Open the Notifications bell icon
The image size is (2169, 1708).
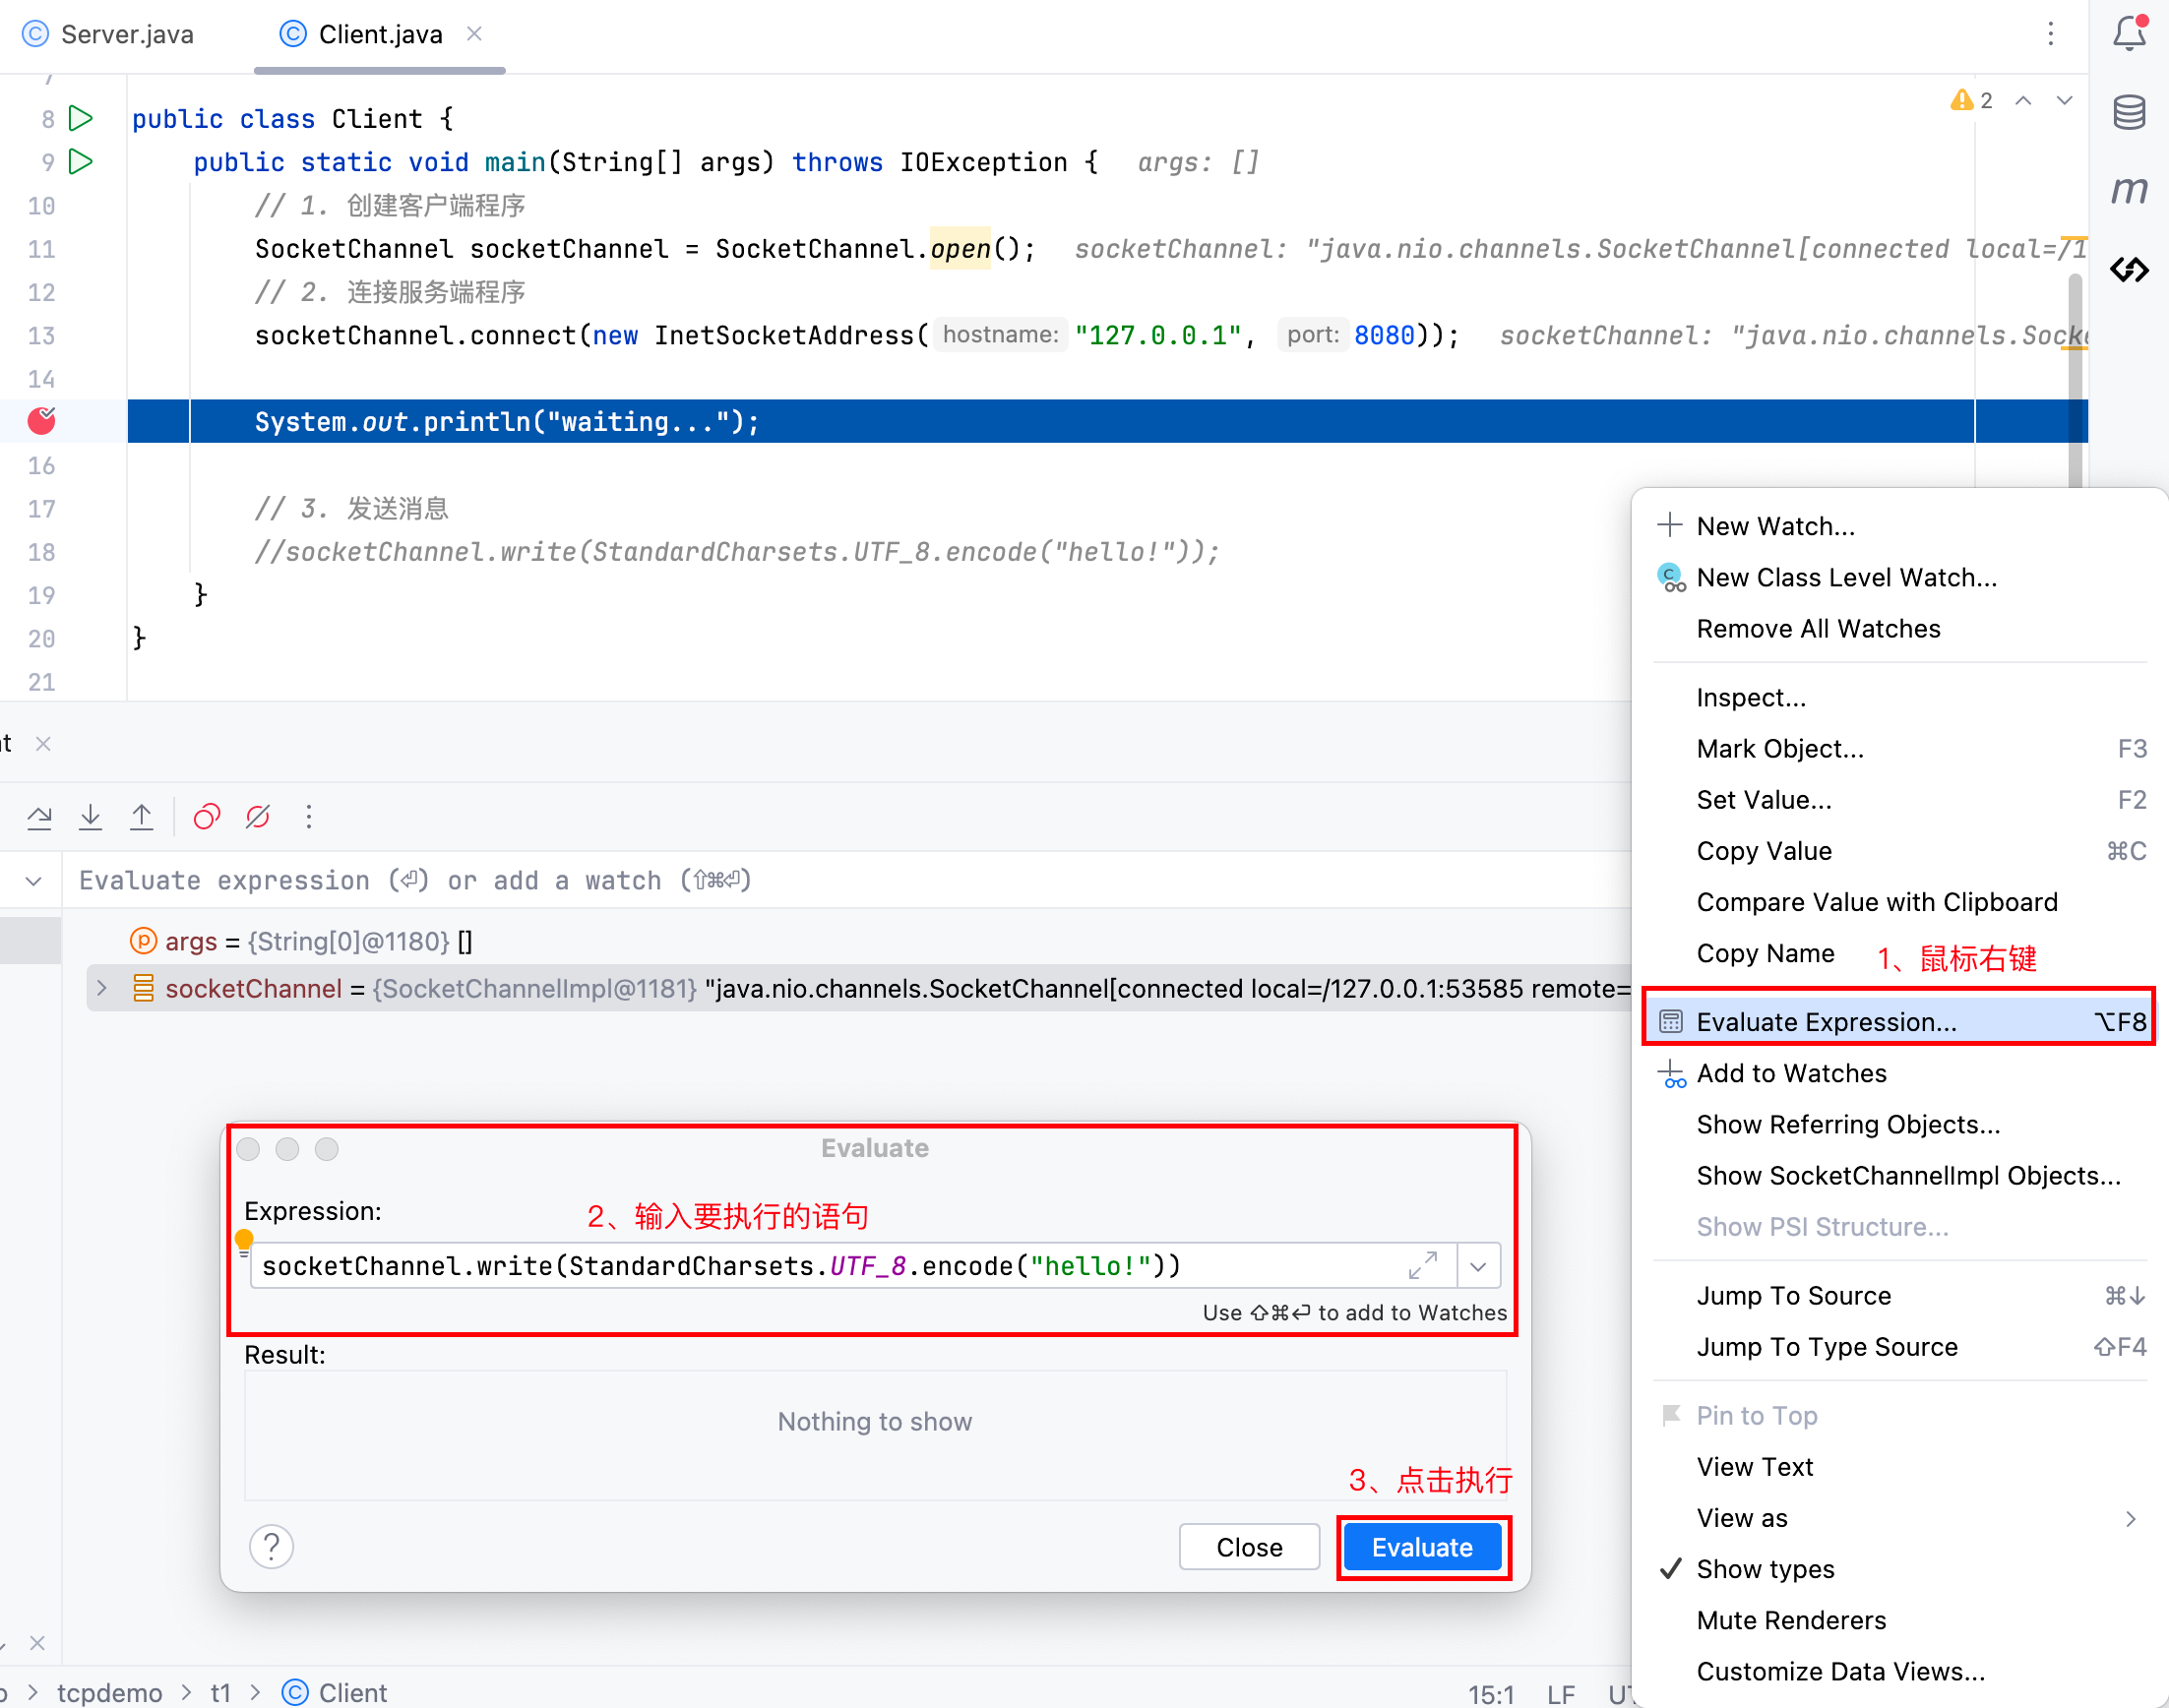pyautogui.click(x=2129, y=33)
